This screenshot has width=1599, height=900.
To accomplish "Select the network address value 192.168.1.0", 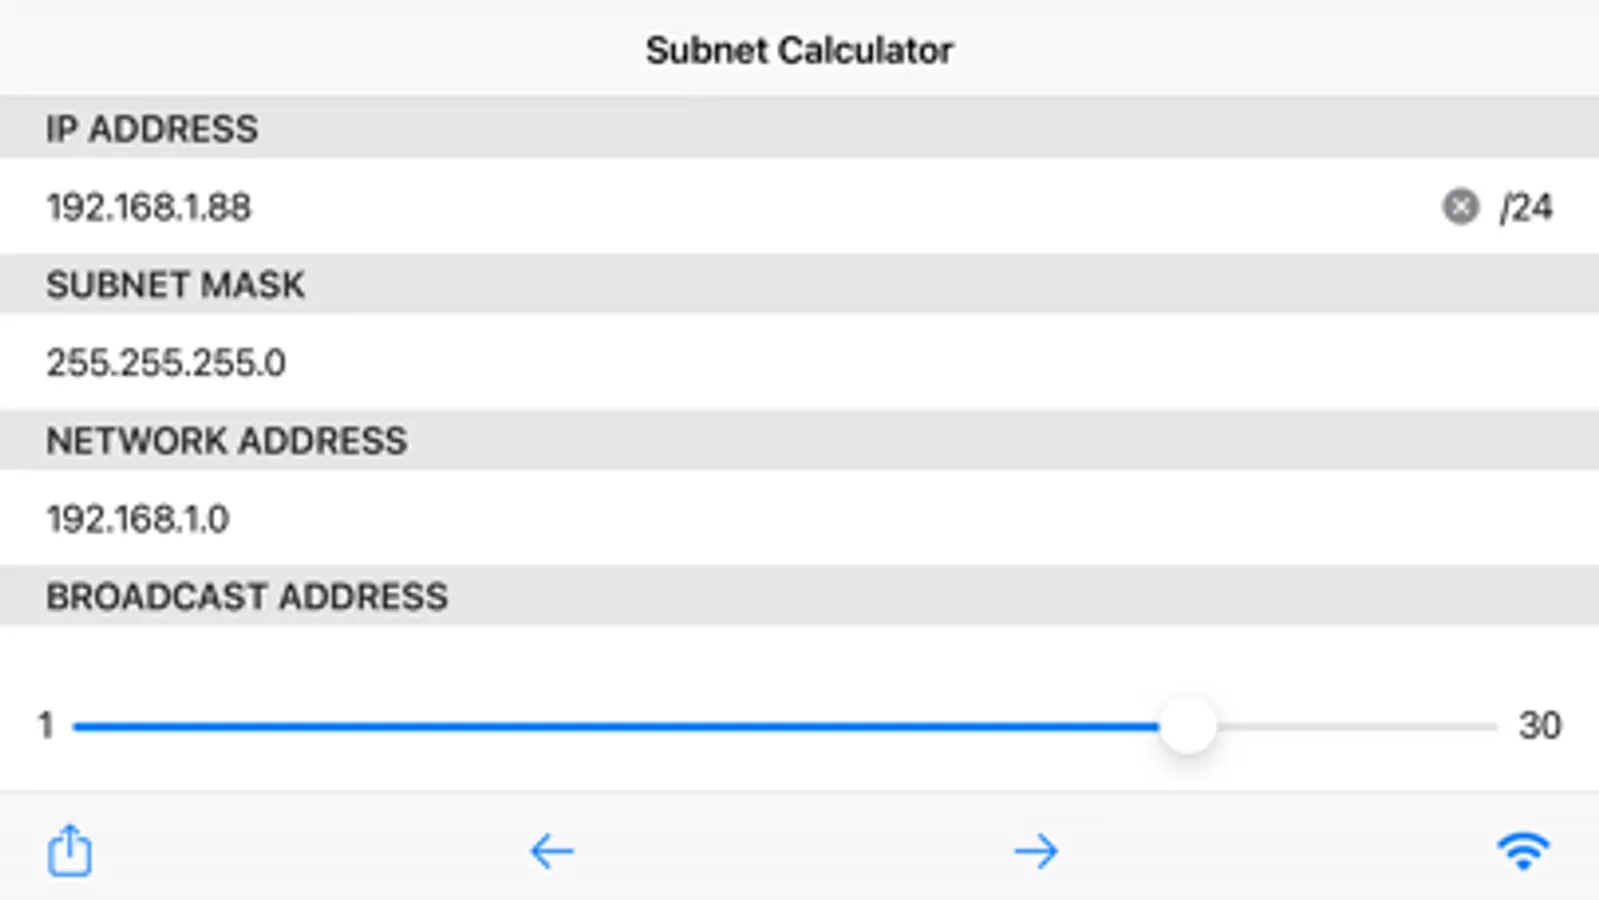I will click(138, 518).
